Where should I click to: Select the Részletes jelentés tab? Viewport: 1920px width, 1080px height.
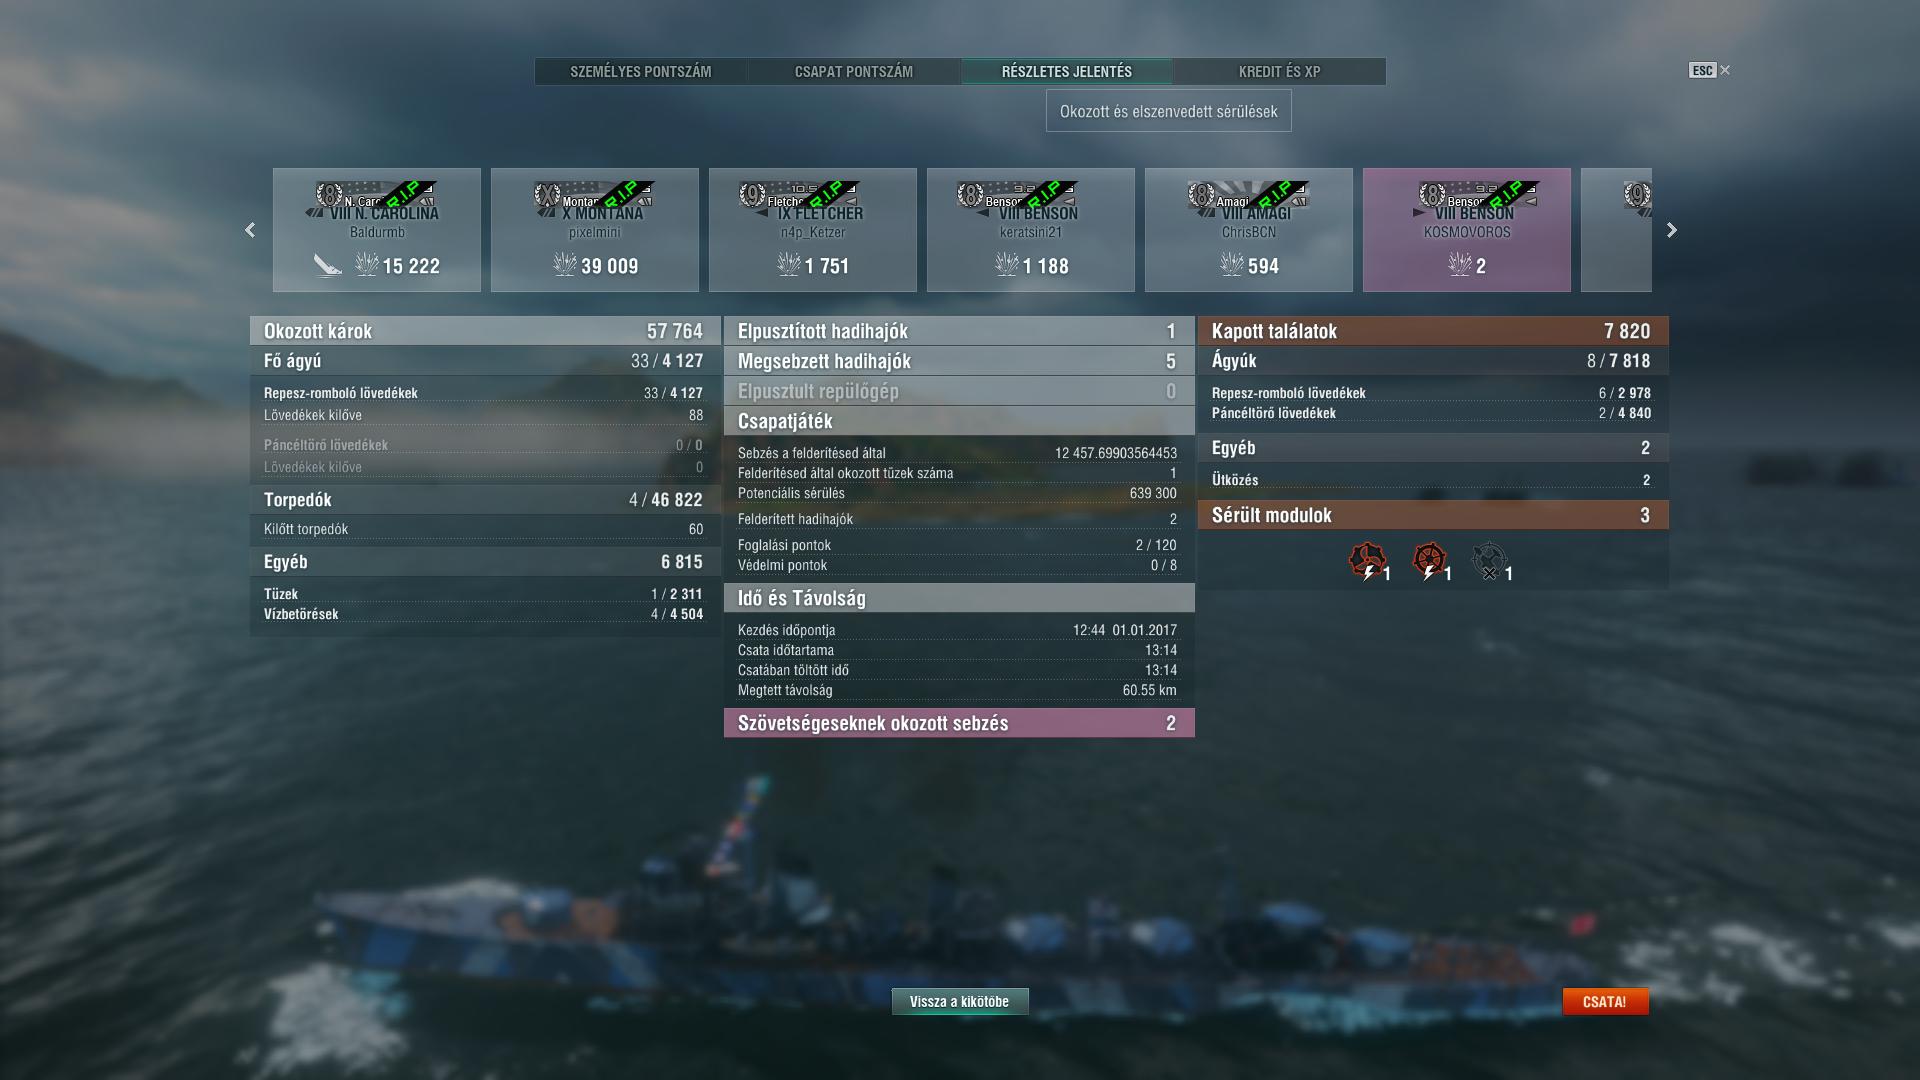1067,71
